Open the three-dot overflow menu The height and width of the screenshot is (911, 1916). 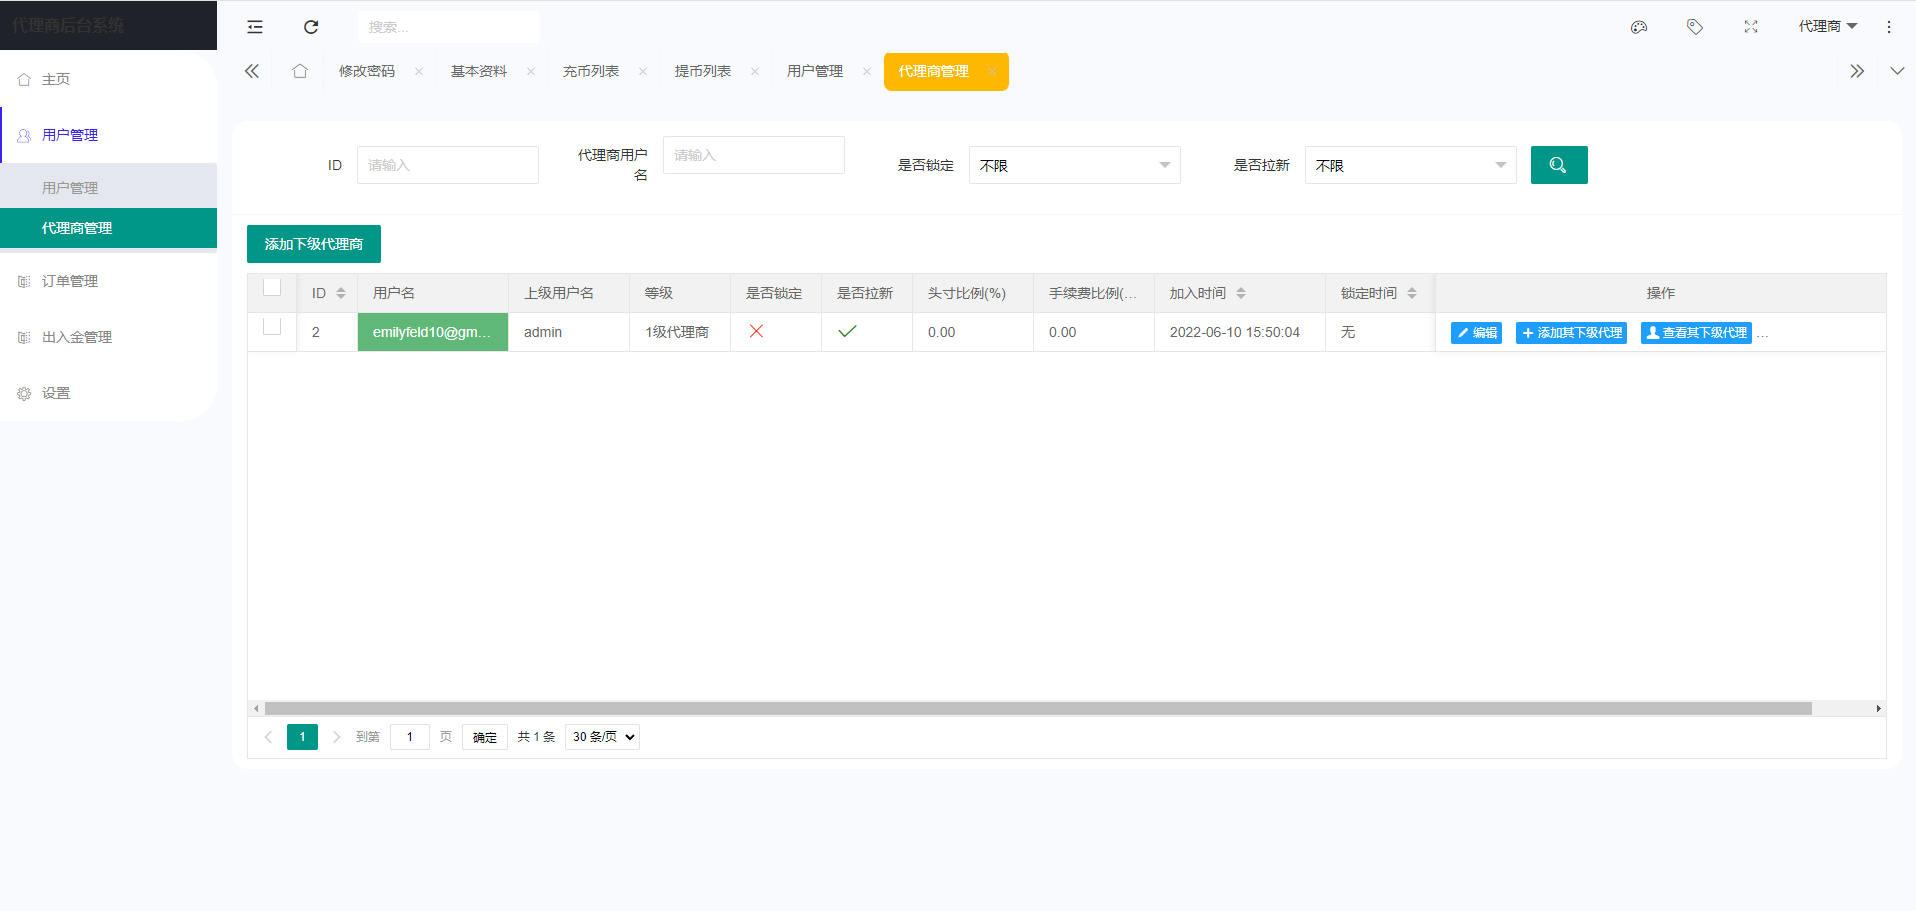(1888, 26)
